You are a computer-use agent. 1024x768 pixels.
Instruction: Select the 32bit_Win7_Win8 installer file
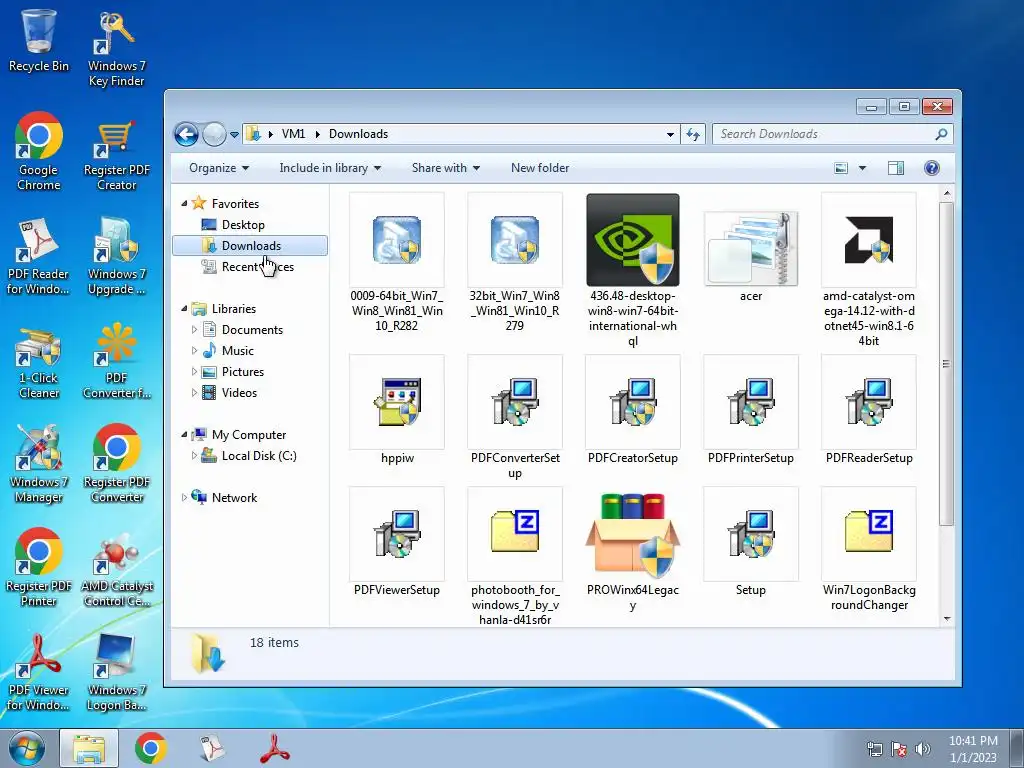click(515, 263)
